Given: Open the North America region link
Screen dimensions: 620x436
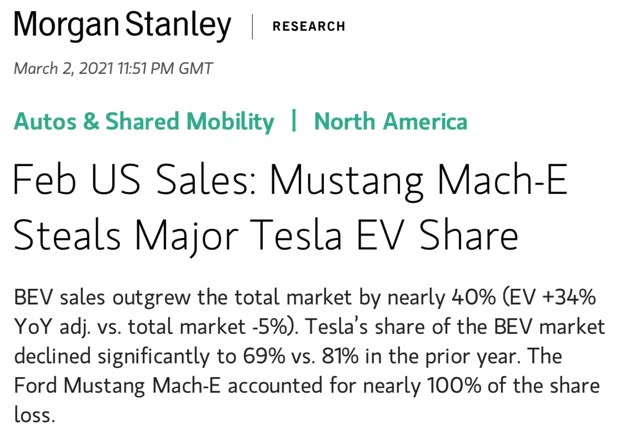Looking at the screenshot, I should pos(390,122).
